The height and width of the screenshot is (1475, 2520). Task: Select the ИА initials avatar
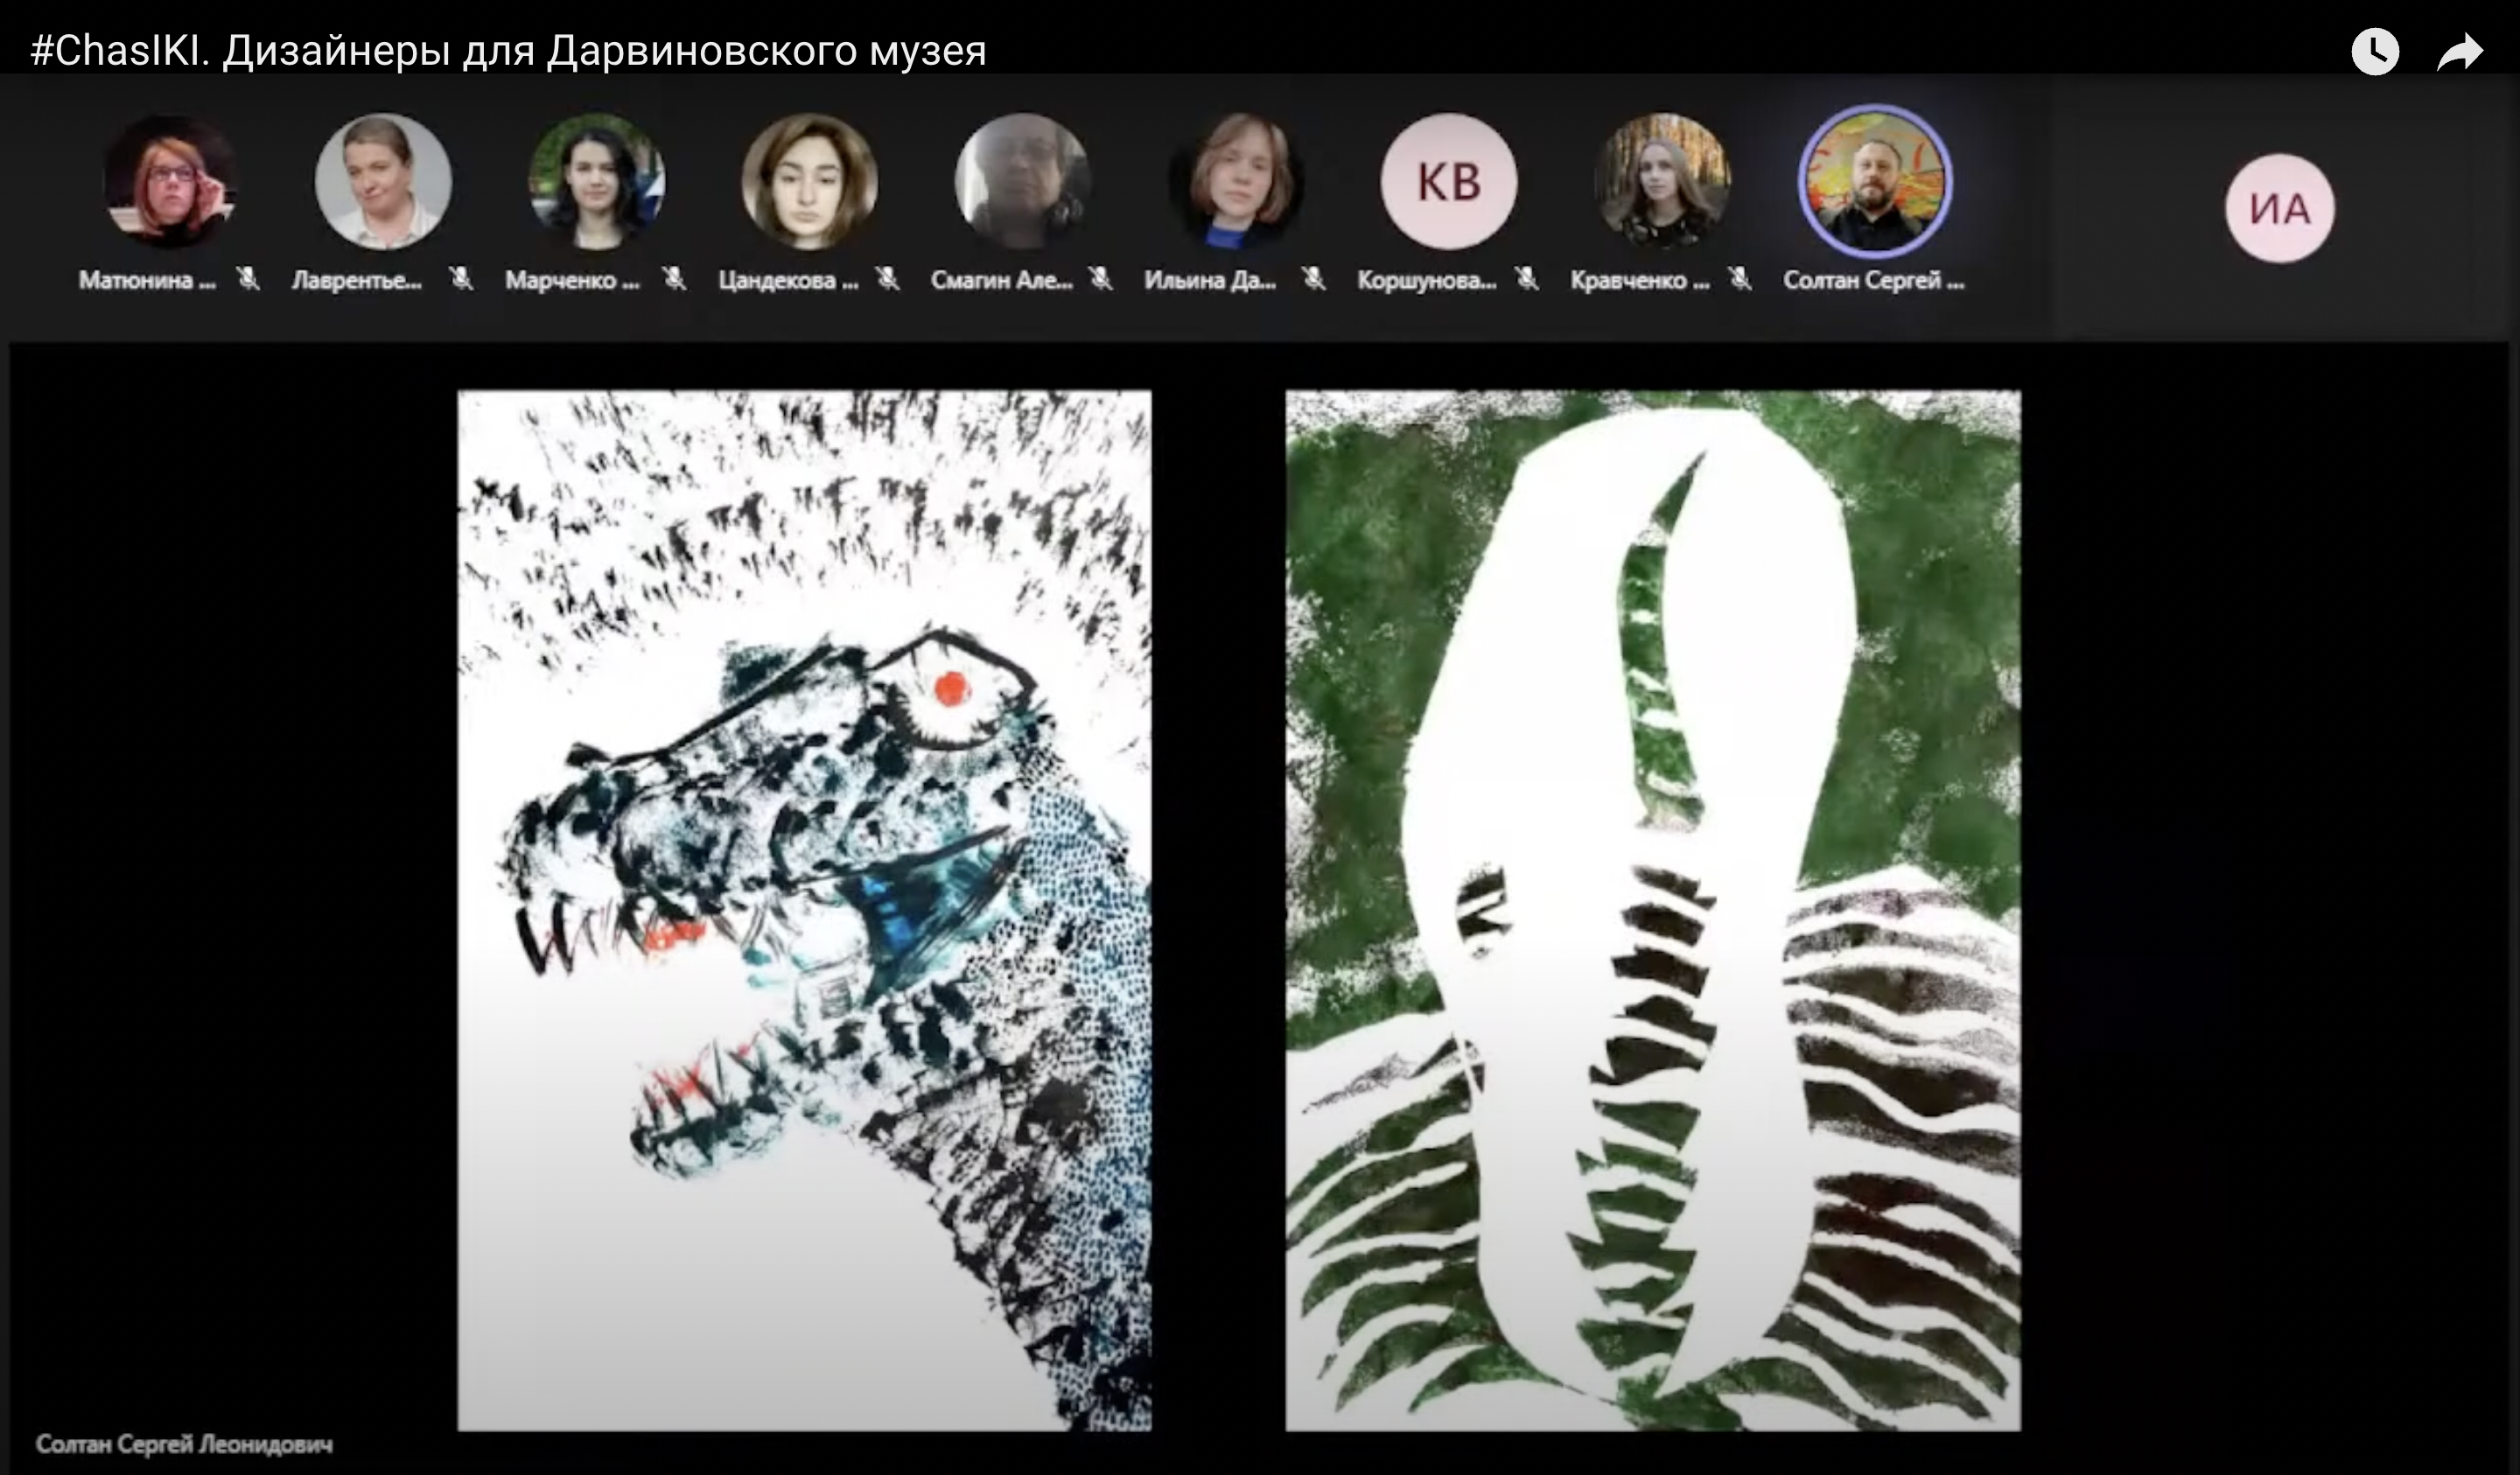point(2279,208)
